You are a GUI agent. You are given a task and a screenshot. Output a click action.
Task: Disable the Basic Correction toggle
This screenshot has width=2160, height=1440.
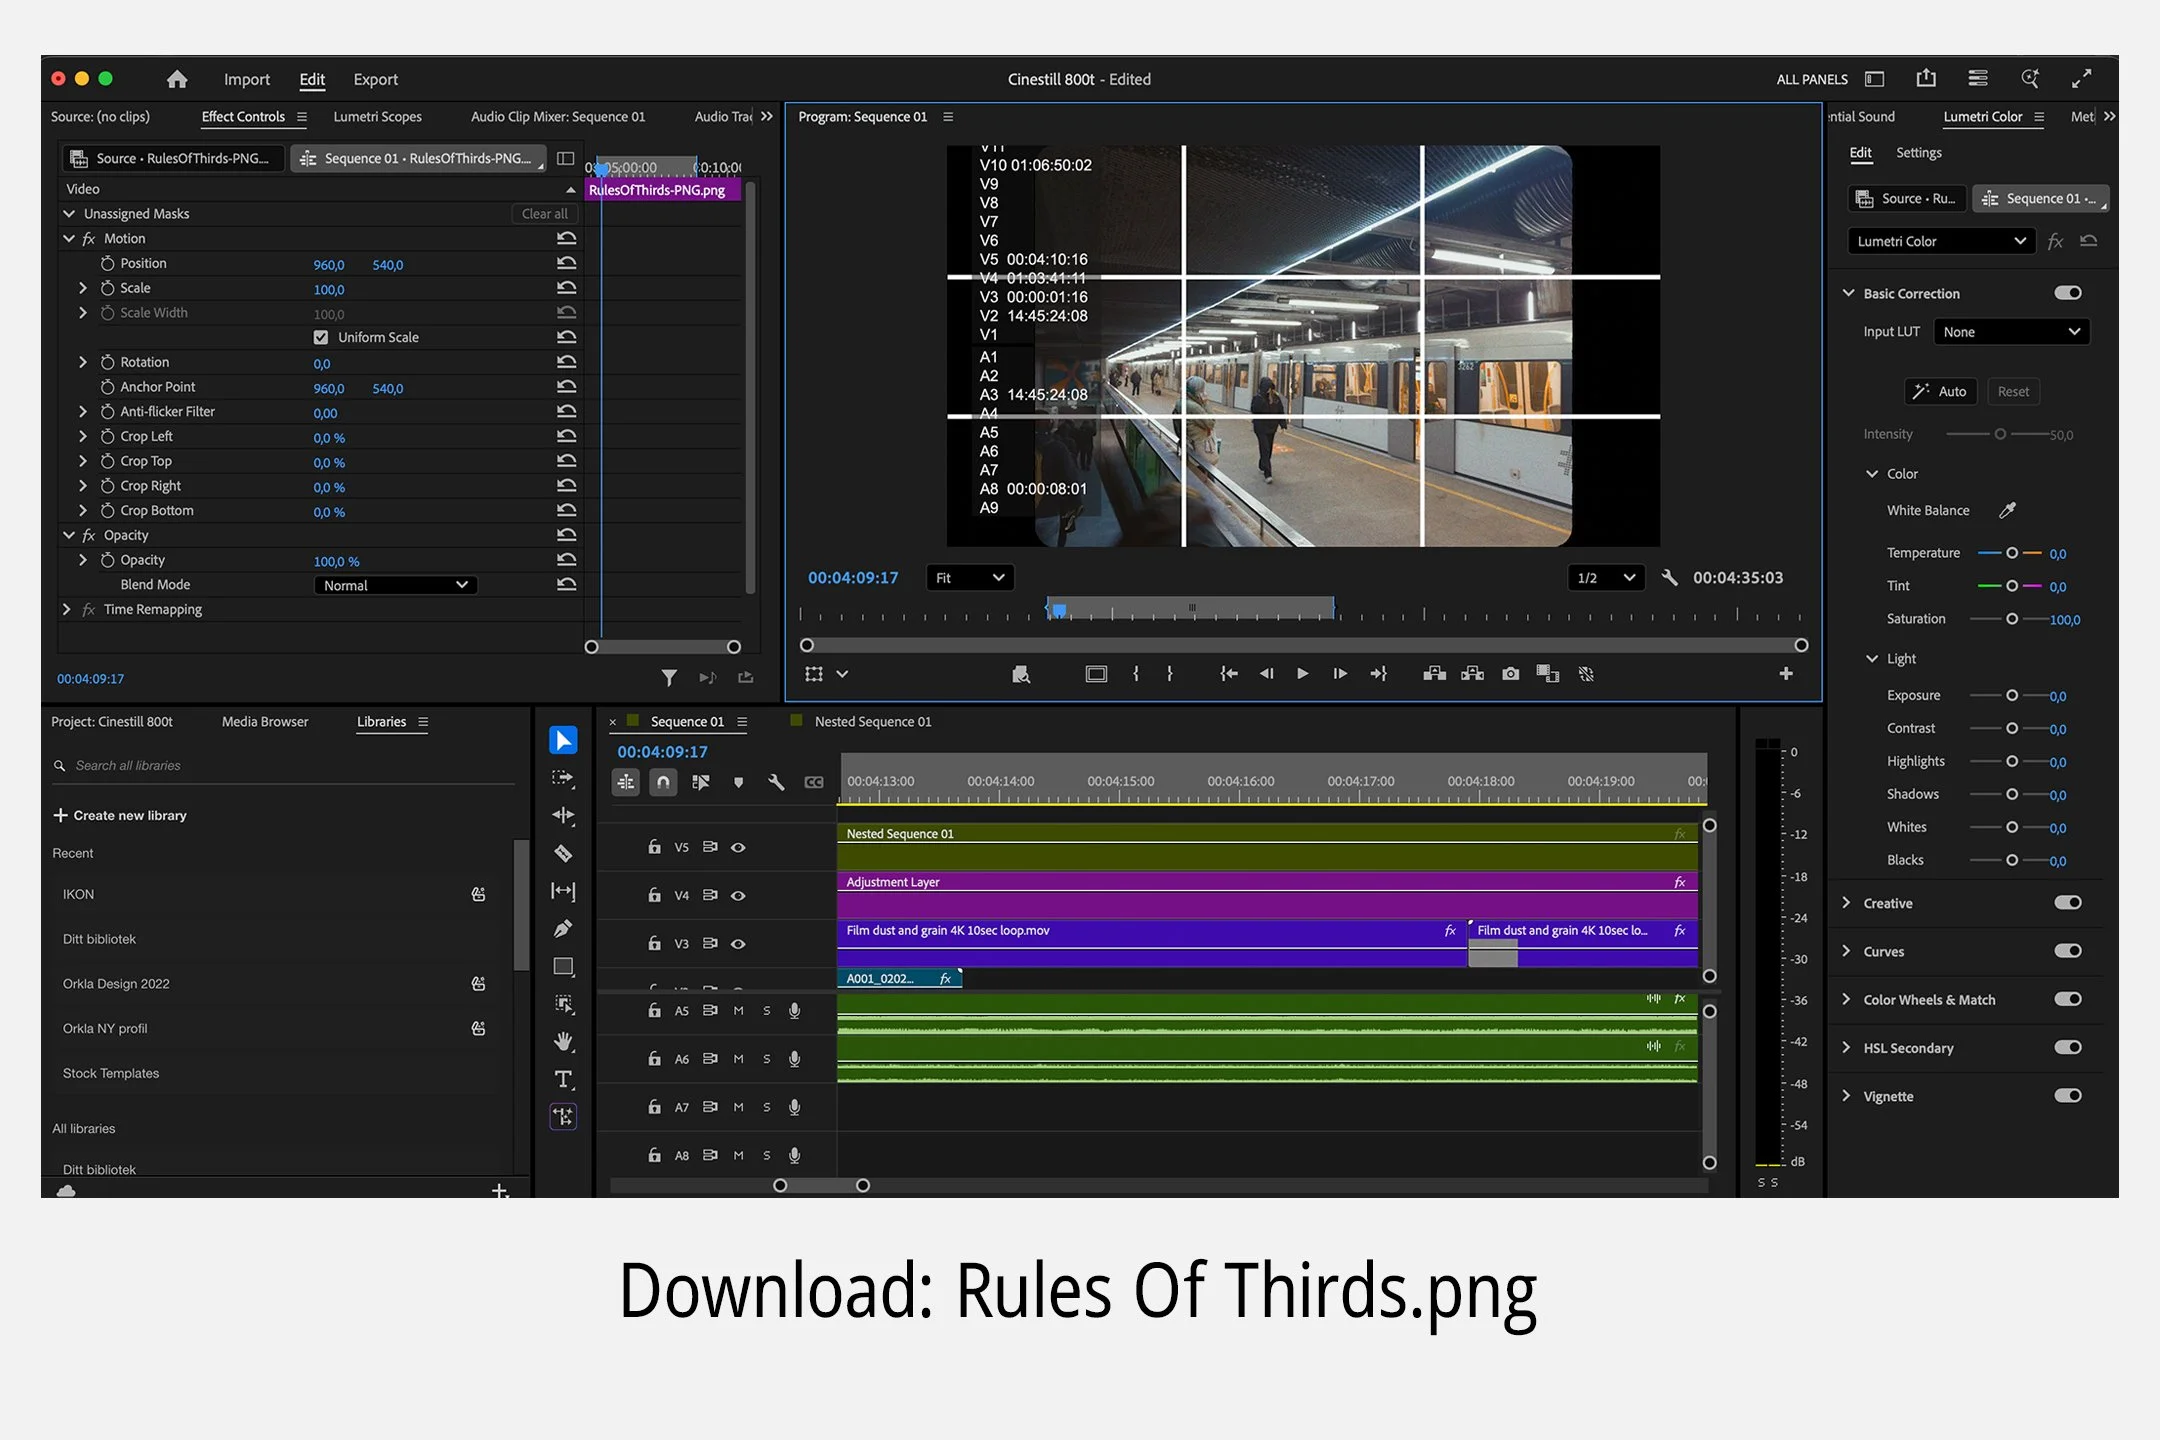pos(2067,293)
